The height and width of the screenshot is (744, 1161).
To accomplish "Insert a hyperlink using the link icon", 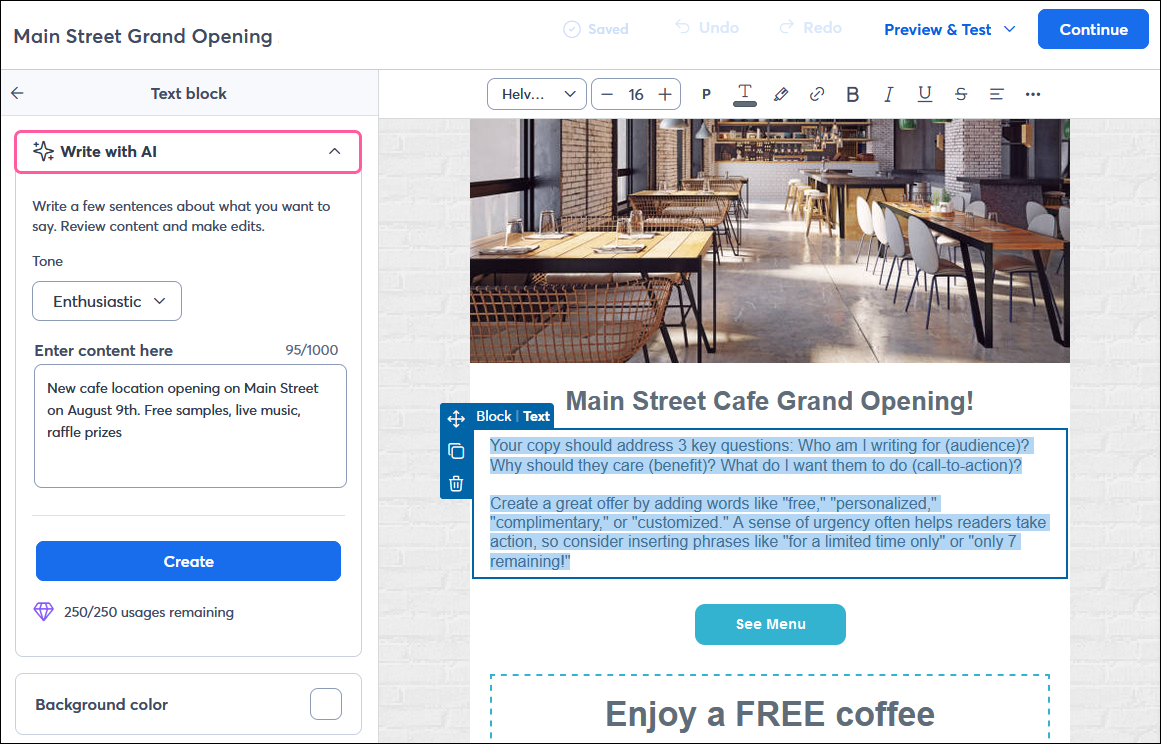I will click(x=817, y=93).
